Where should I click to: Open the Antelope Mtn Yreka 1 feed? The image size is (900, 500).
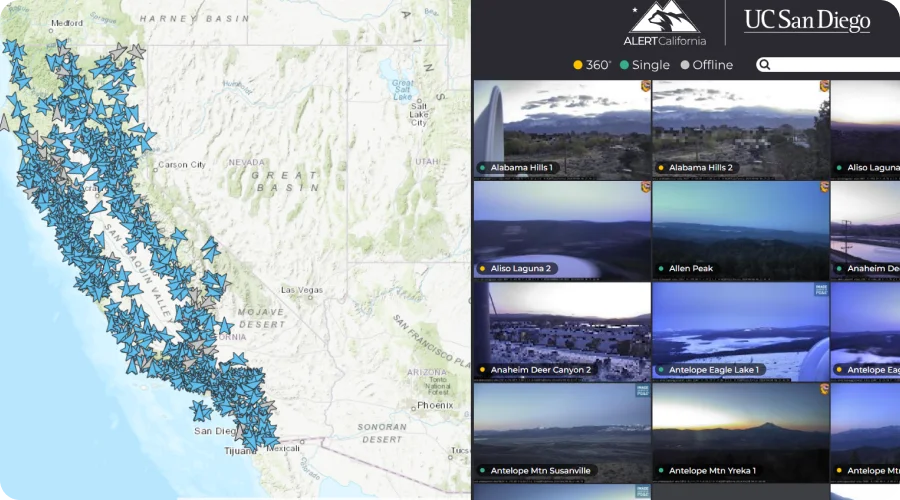point(740,433)
